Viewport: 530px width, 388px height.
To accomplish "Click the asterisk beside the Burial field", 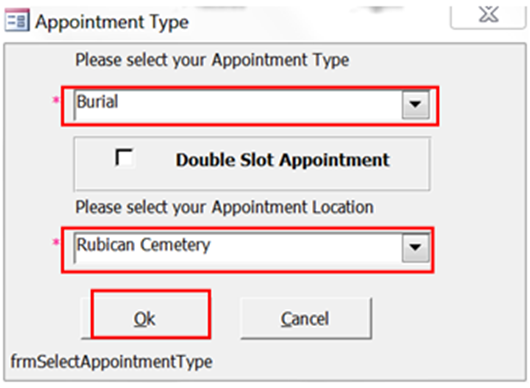I will 56,100.
